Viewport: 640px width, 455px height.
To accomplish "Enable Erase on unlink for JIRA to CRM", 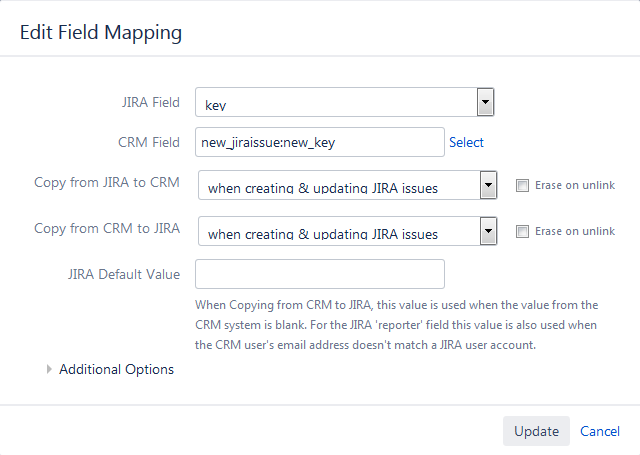I will [x=522, y=185].
